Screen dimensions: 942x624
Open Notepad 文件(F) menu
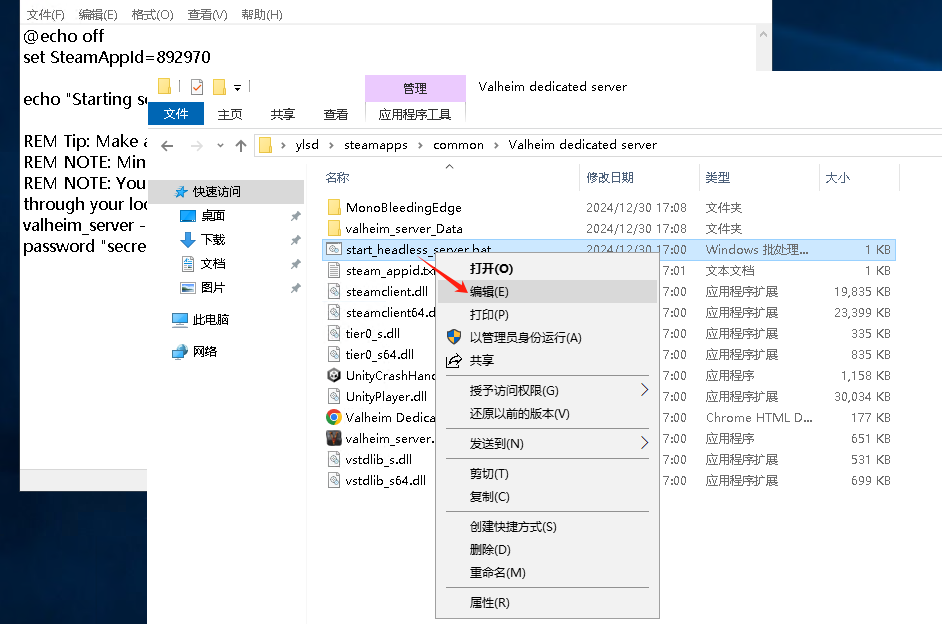(x=46, y=14)
